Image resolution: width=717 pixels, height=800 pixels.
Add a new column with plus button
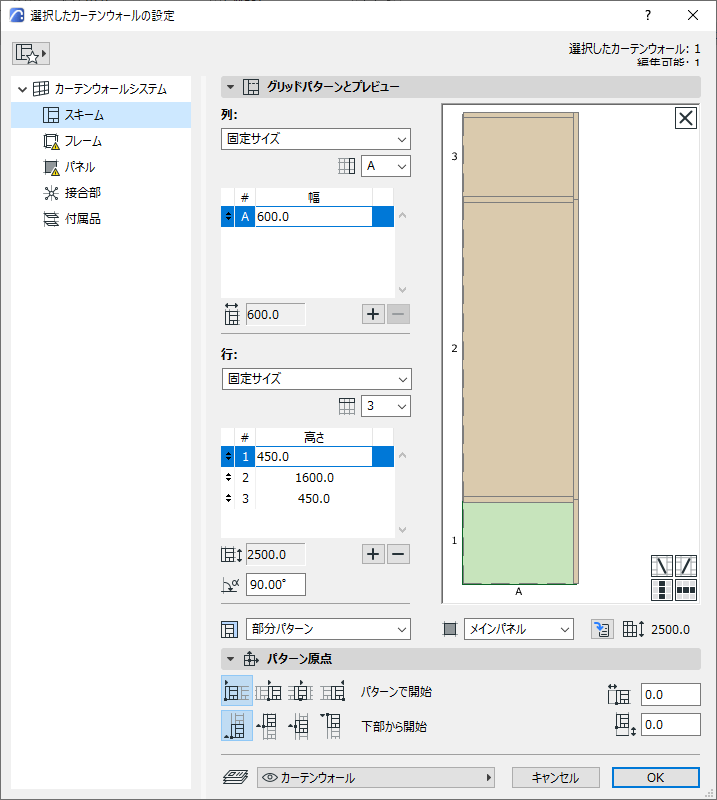point(373,314)
